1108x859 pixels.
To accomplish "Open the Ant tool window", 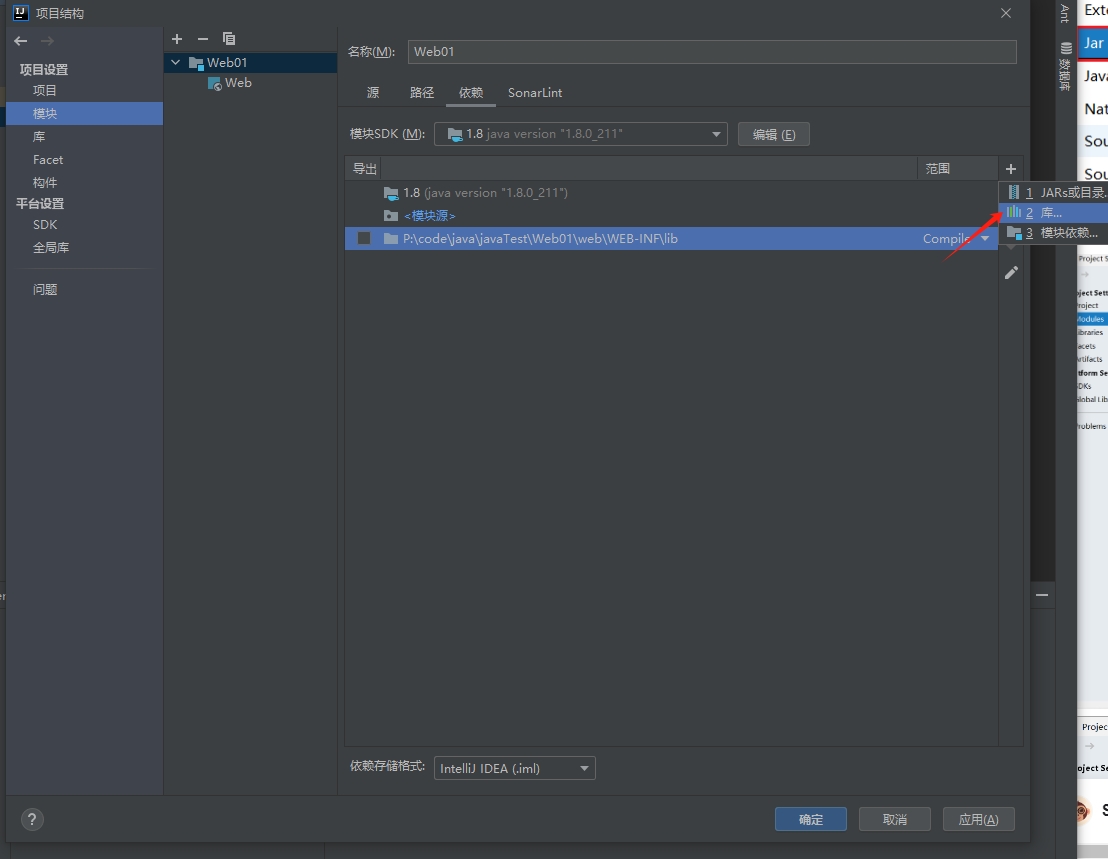I will pos(1065,13).
